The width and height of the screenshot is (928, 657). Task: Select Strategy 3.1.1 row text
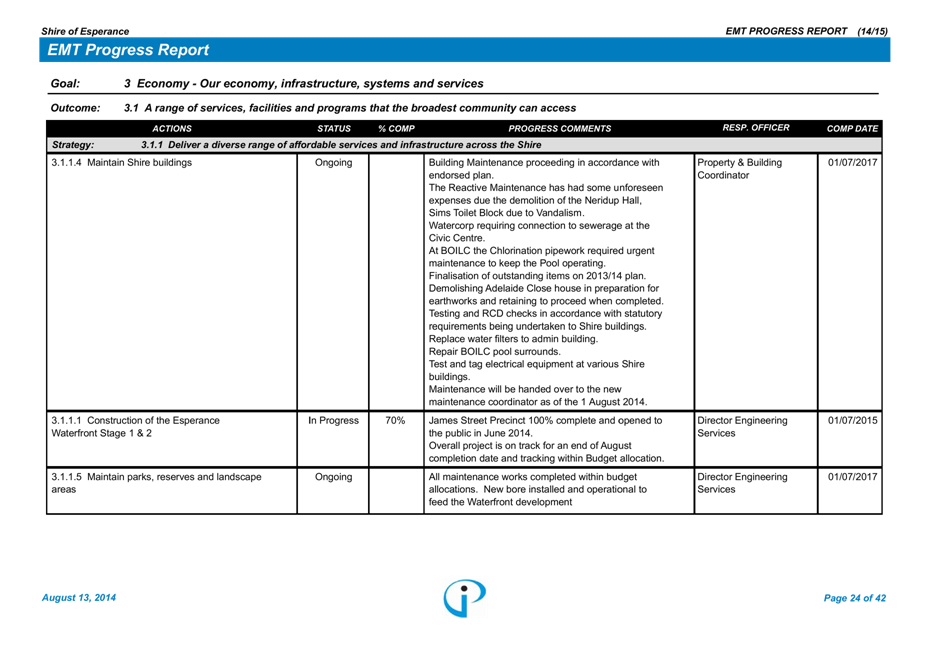click(x=341, y=145)
